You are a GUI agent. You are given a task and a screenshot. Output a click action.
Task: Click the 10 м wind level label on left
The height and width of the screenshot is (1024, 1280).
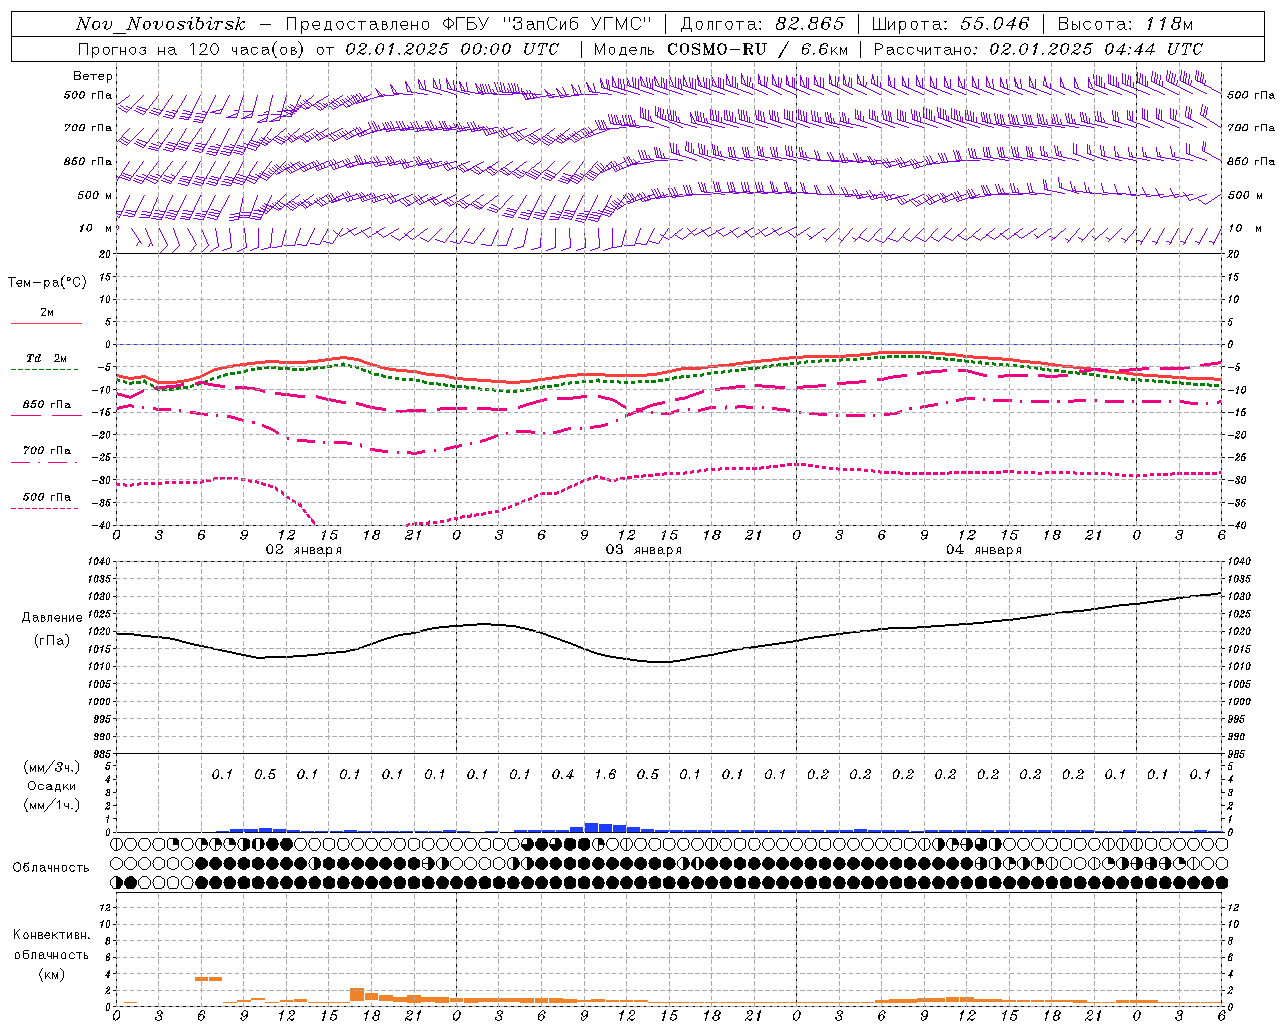[x=95, y=228]
